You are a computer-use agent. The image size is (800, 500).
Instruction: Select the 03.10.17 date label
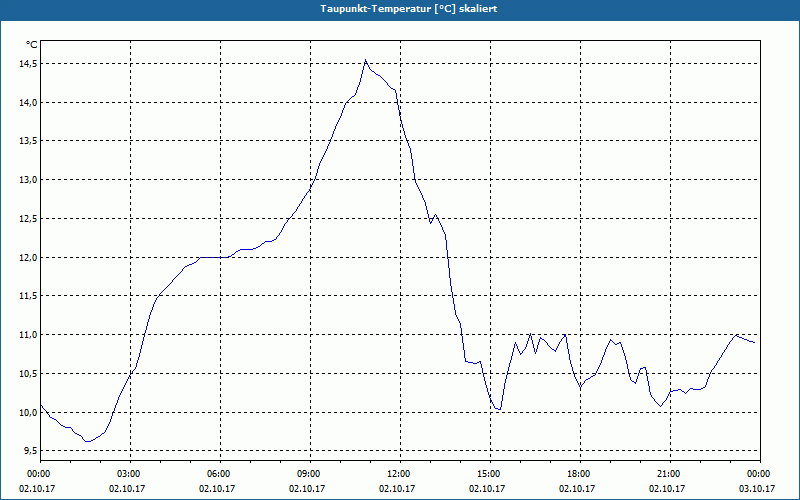757,488
